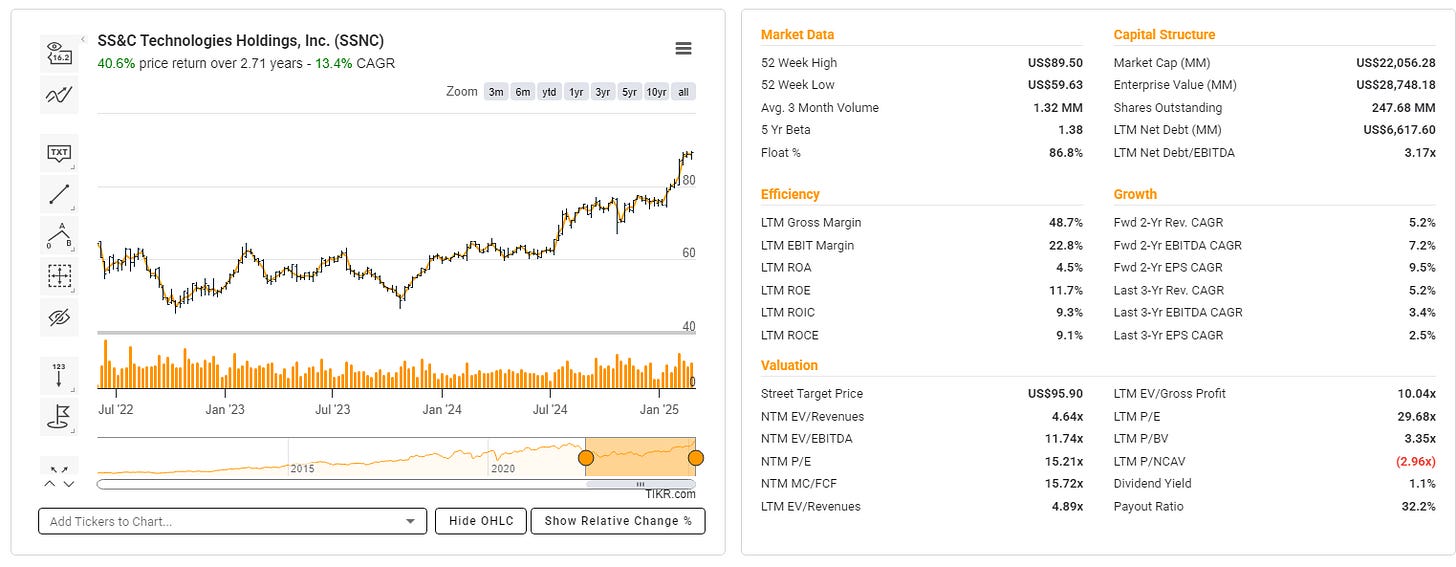Click Payout Ratio value 32.2%
Screen dimensions: 1456x567
(x=1419, y=507)
